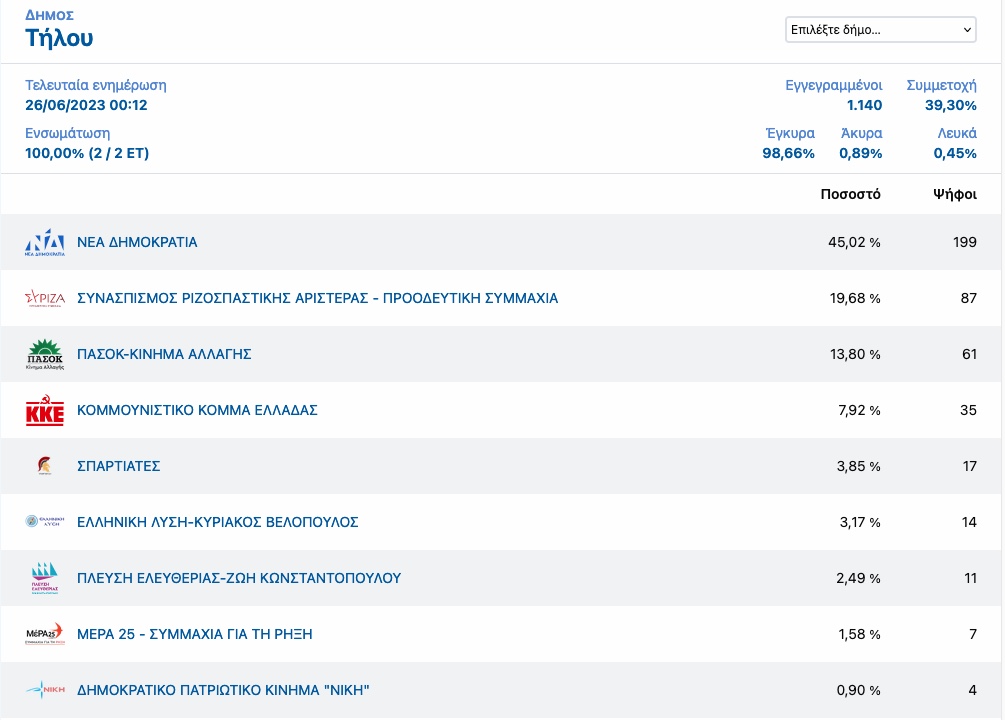
Task: Click the ΝΙΚΗ party logo
Action: (x=45, y=690)
